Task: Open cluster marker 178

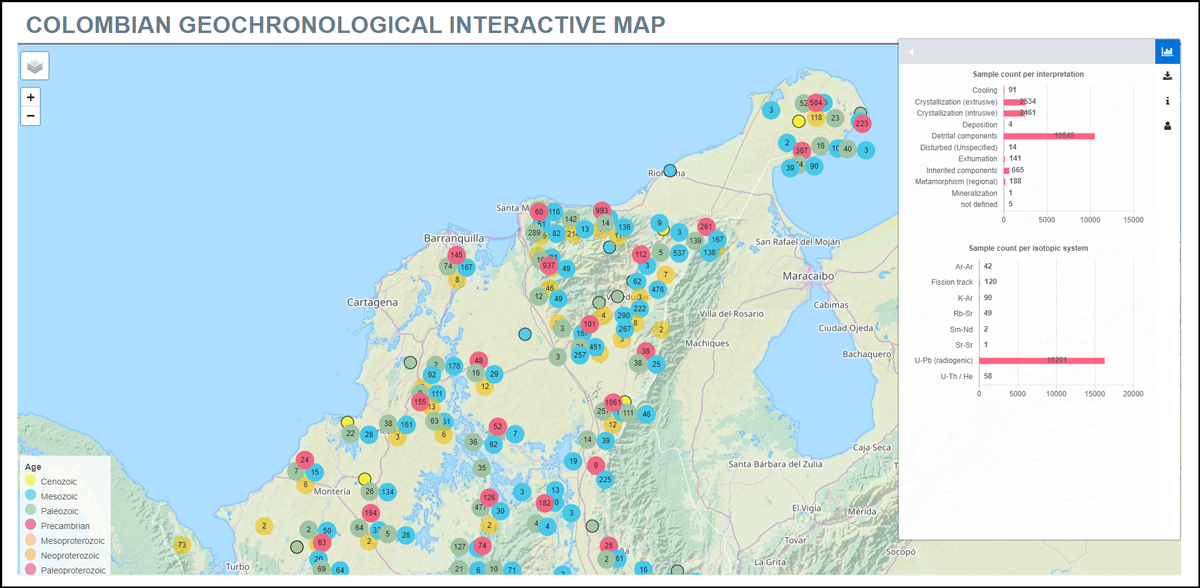Action: tap(454, 366)
